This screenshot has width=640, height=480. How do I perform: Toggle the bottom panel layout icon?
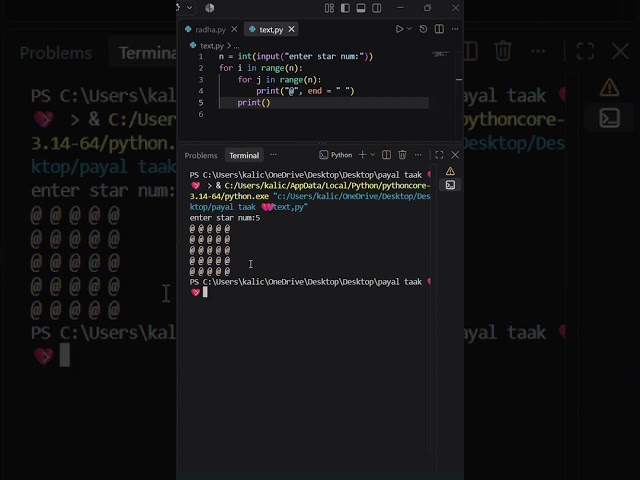coord(361,8)
